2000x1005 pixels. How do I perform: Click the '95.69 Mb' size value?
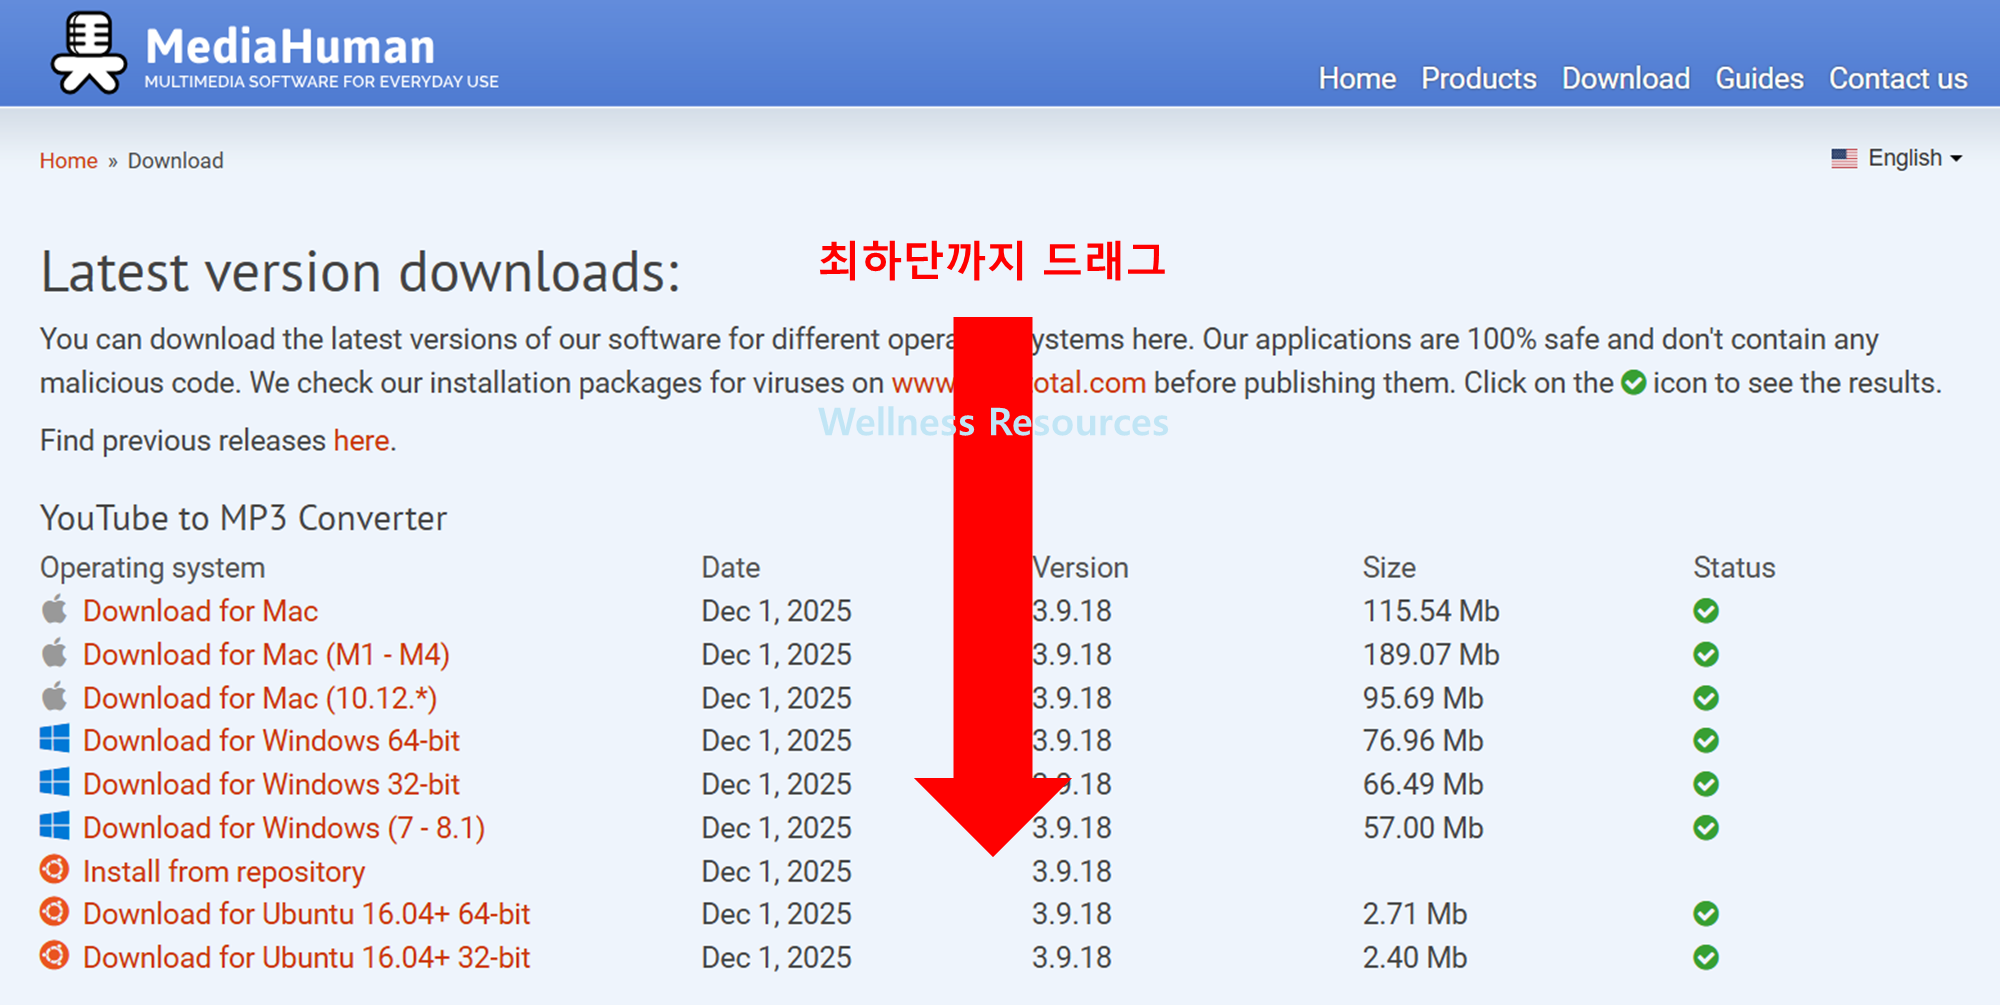click(x=1423, y=698)
